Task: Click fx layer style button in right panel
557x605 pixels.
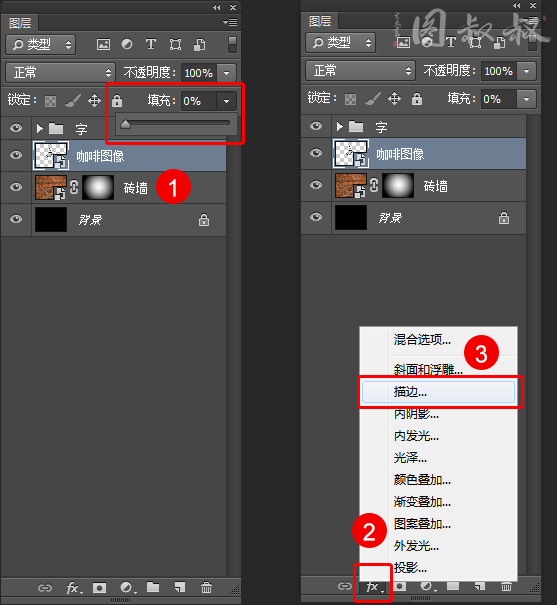Action: point(373,587)
